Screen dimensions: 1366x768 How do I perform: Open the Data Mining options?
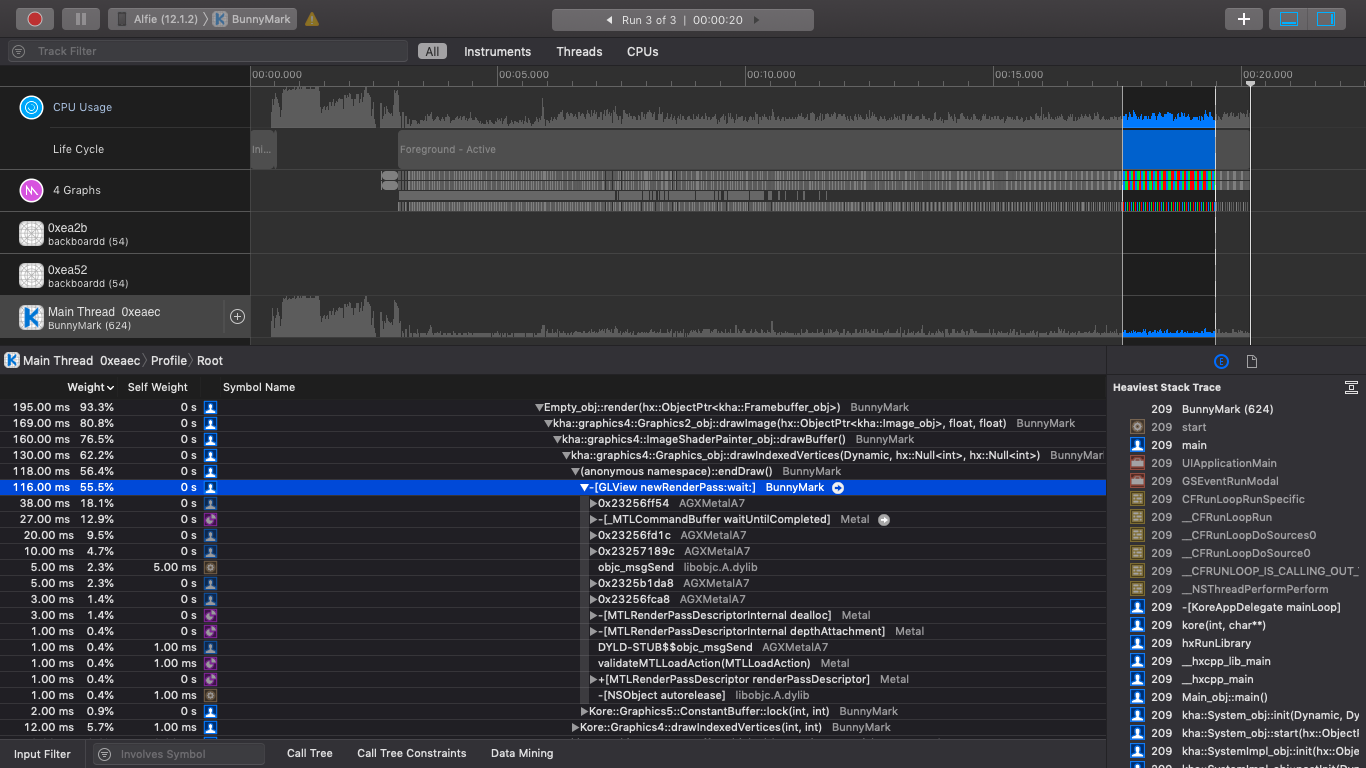click(522, 753)
